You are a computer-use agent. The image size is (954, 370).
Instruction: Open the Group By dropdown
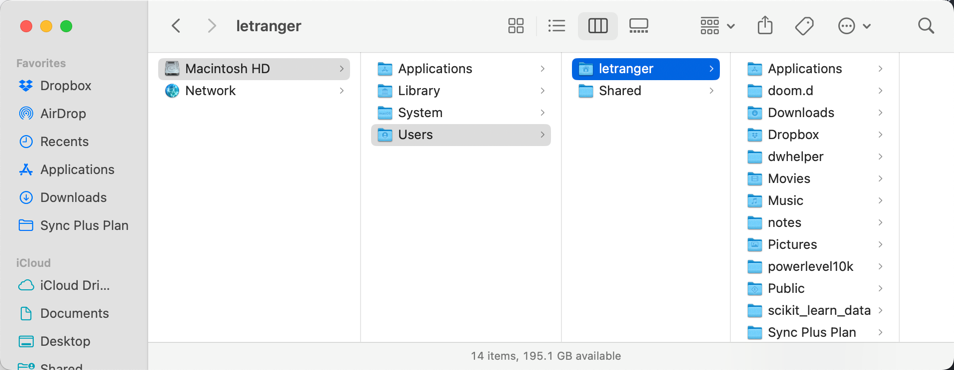click(717, 26)
